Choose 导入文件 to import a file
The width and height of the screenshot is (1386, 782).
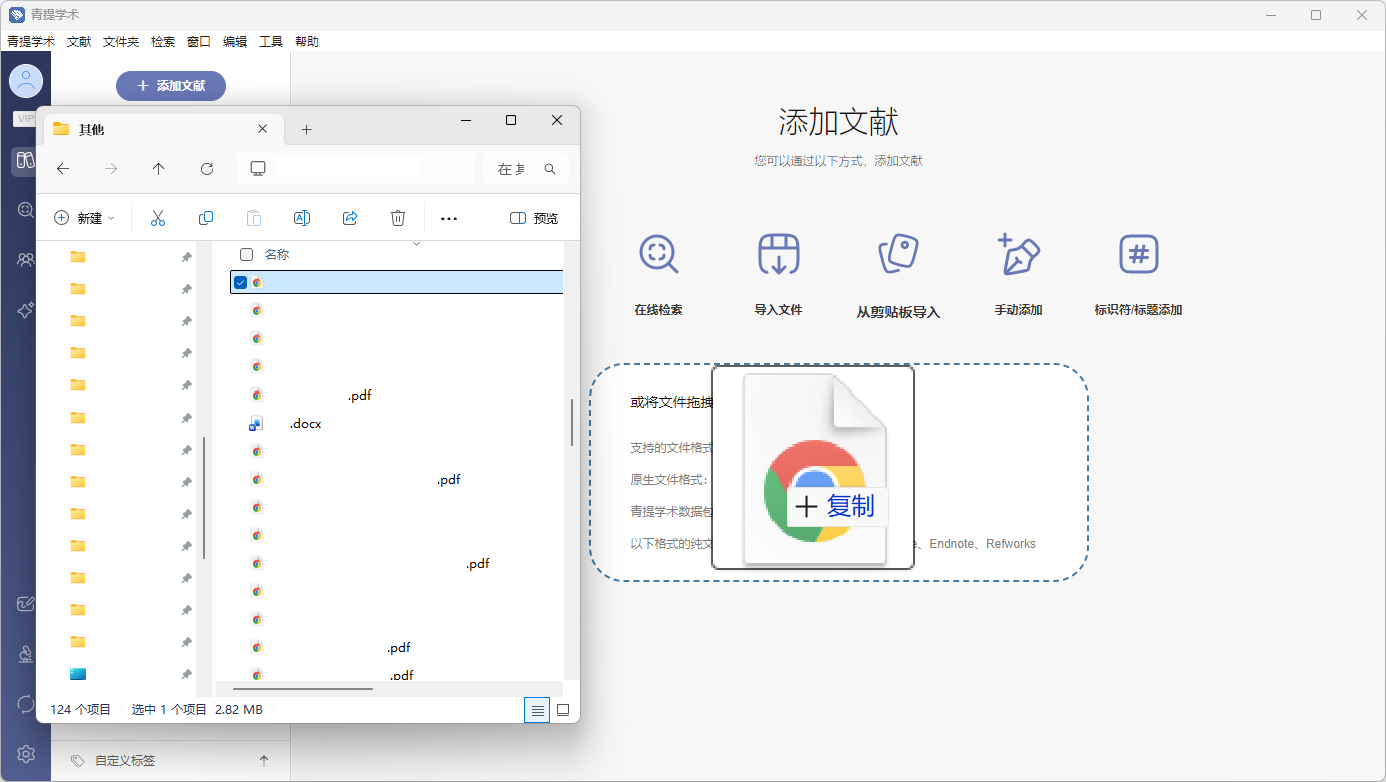(x=778, y=274)
